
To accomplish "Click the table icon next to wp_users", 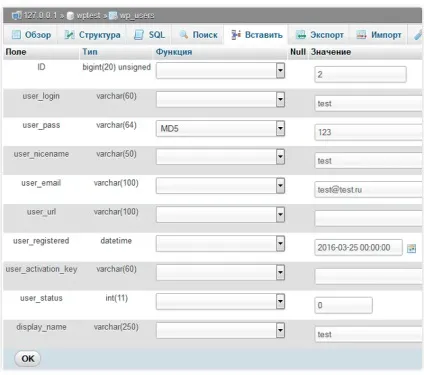I will pyautogui.click(x=113, y=16).
